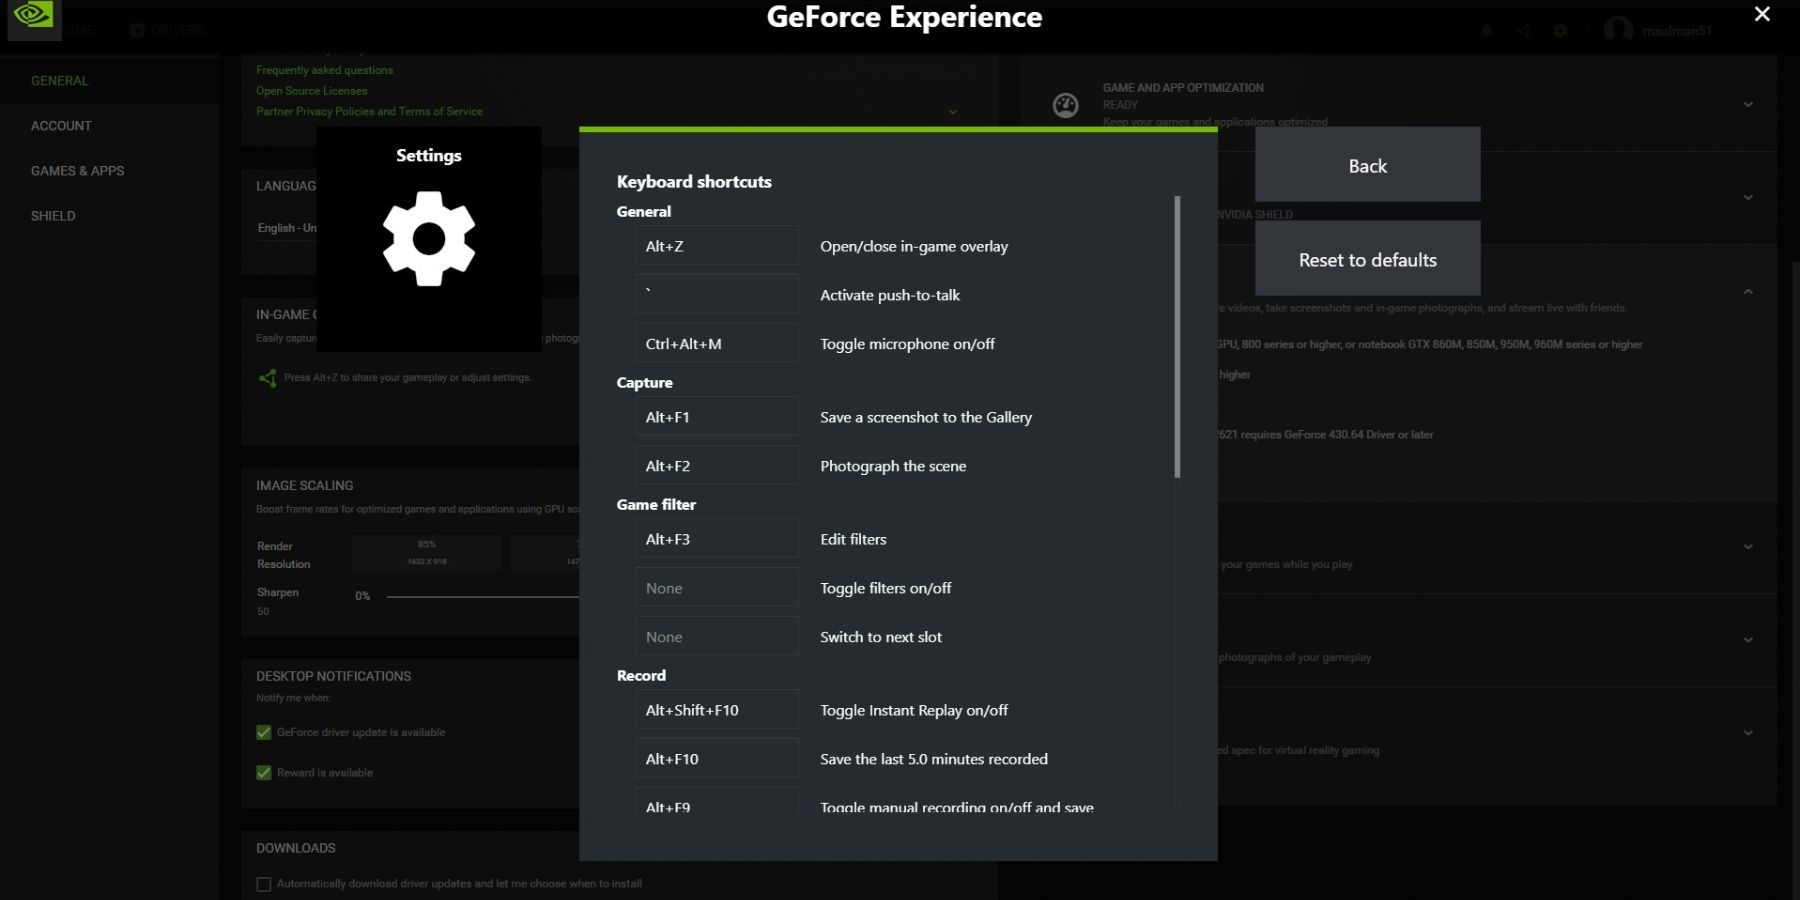This screenshot has height=900, width=1800.
Task: Open the user avatar profile icon
Action: pyautogui.click(x=1618, y=30)
